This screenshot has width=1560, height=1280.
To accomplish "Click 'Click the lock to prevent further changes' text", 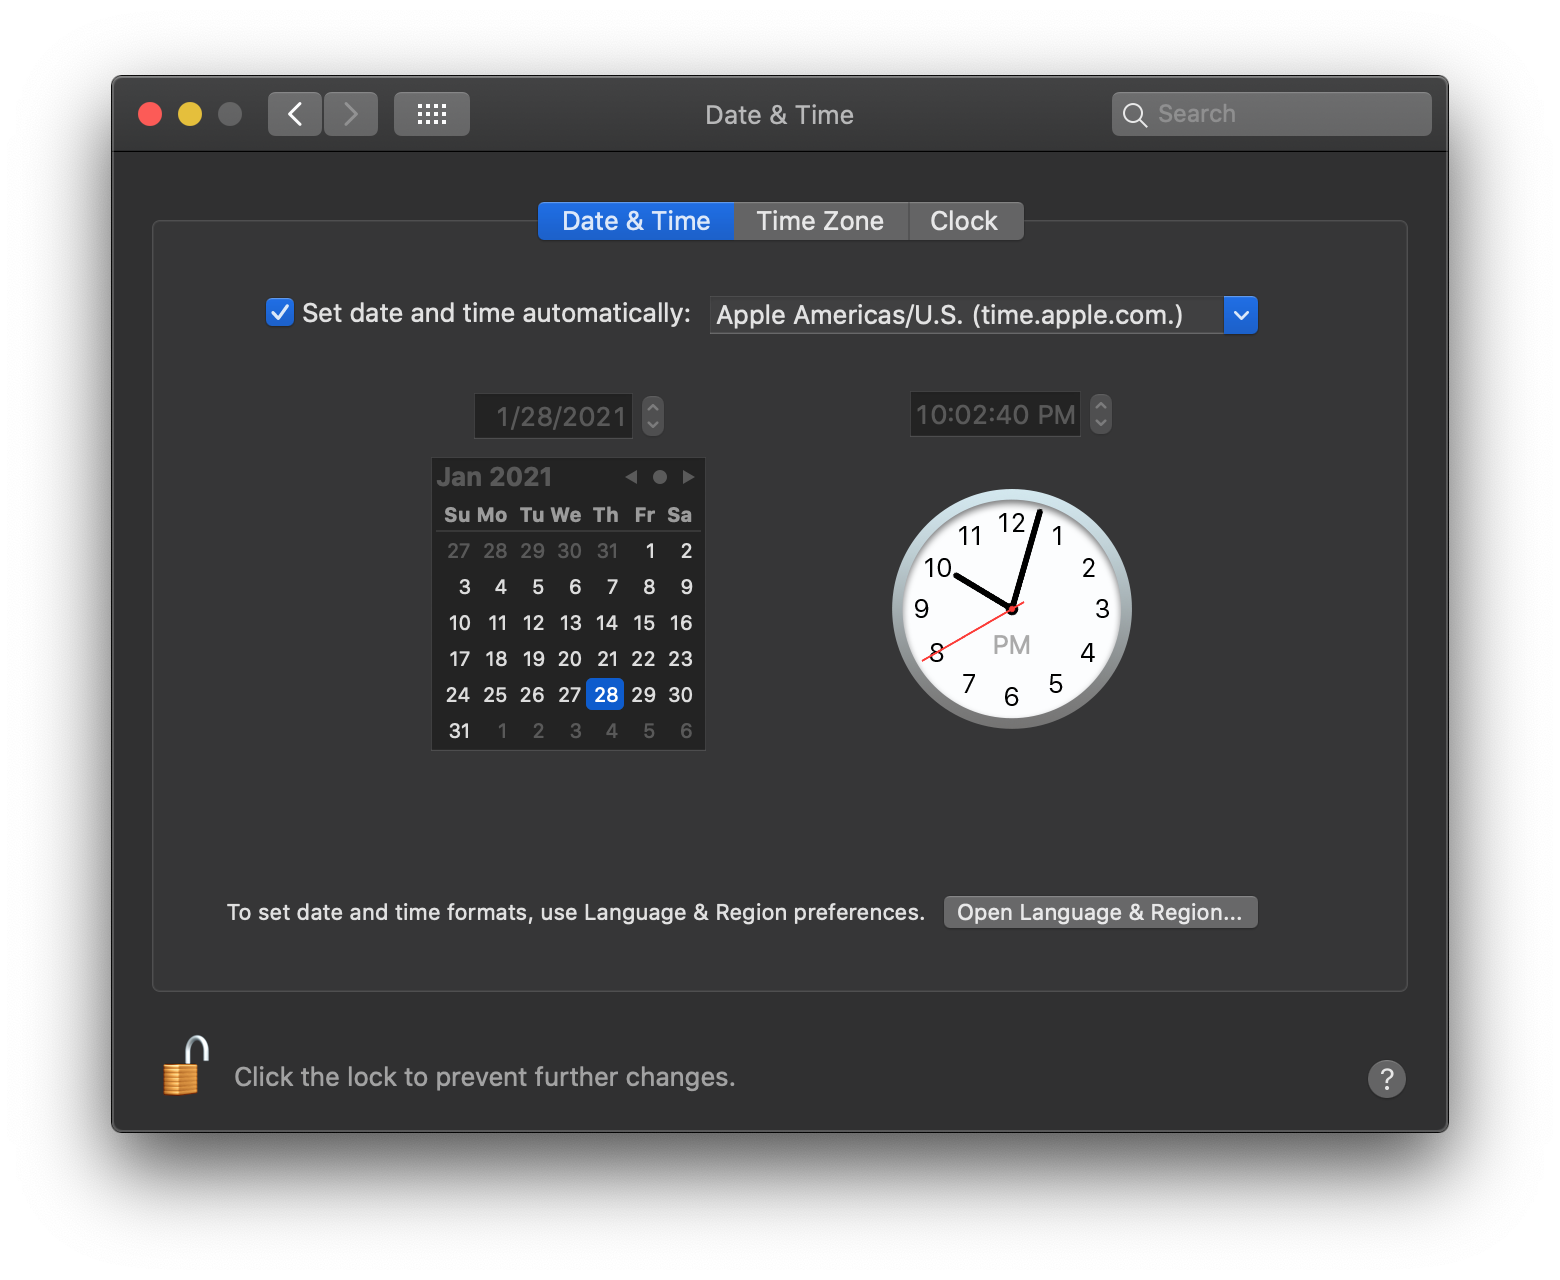I will (x=485, y=1077).
